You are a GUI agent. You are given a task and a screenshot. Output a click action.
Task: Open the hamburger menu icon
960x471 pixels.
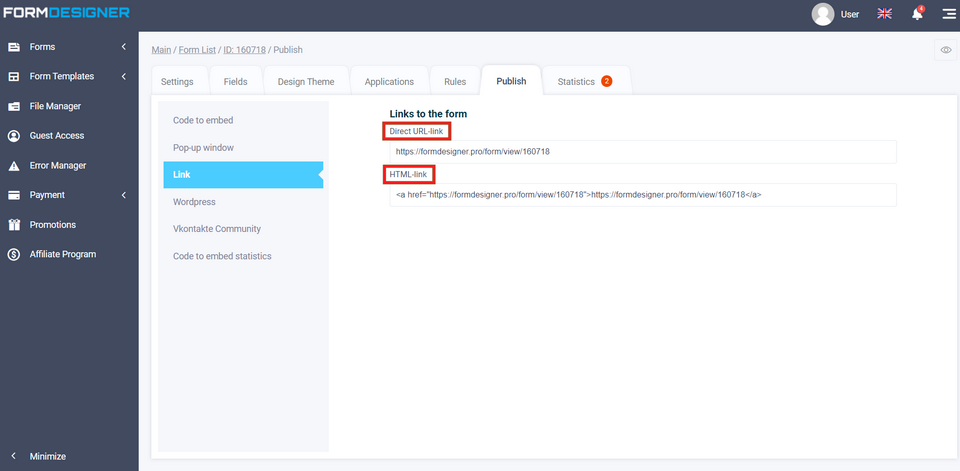(947, 14)
